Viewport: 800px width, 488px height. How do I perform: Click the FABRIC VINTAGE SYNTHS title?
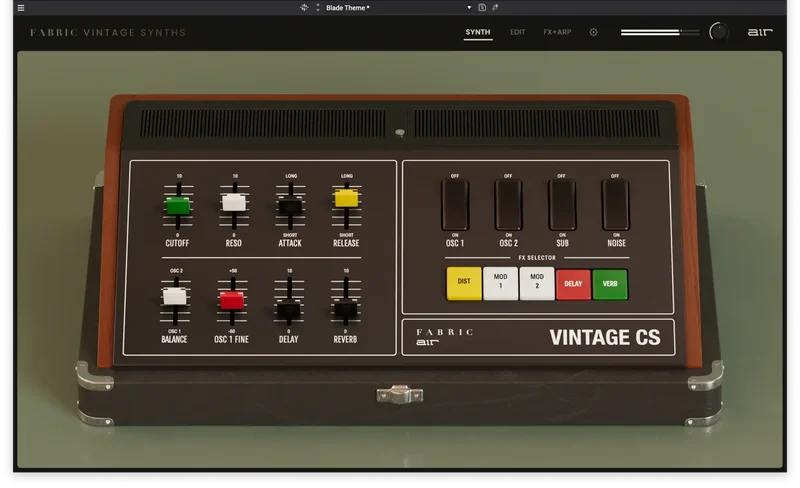(108, 33)
